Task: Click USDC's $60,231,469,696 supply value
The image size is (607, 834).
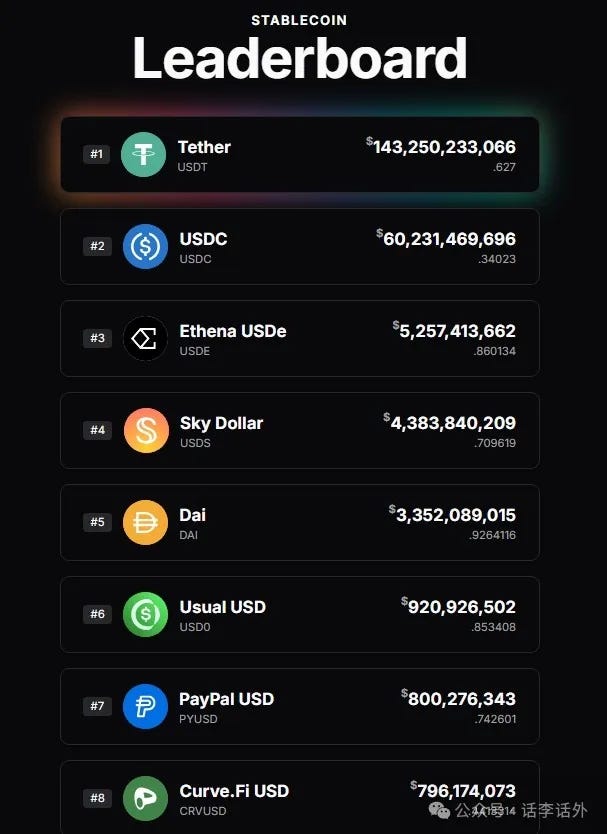Action: point(449,239)
